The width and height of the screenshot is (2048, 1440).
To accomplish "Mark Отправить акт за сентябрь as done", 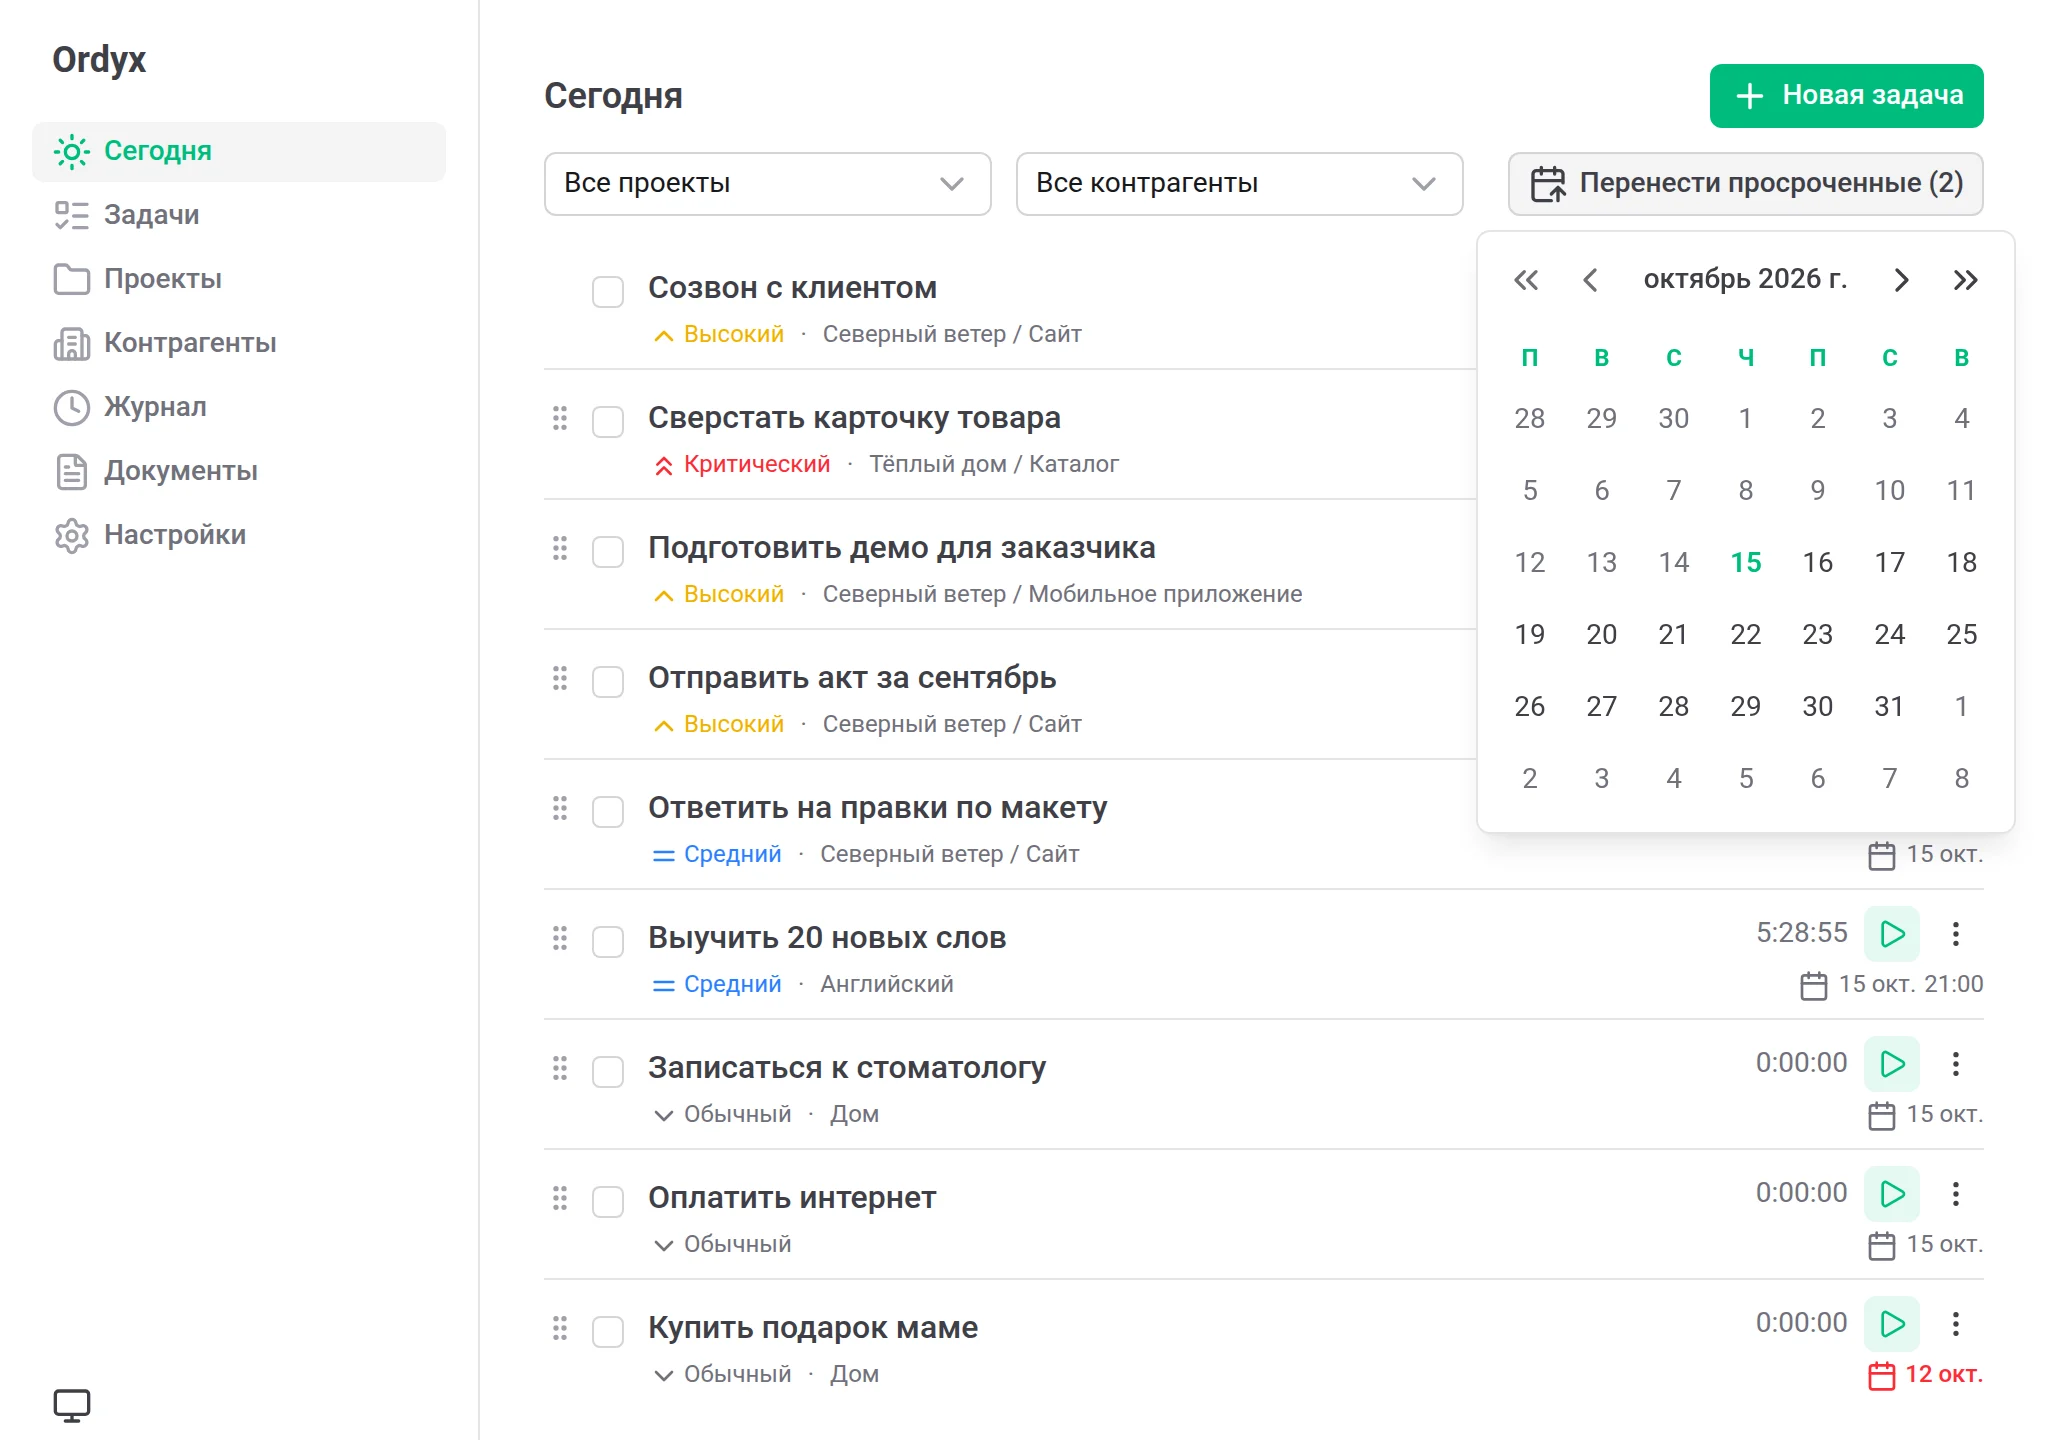I will point(608,682).
